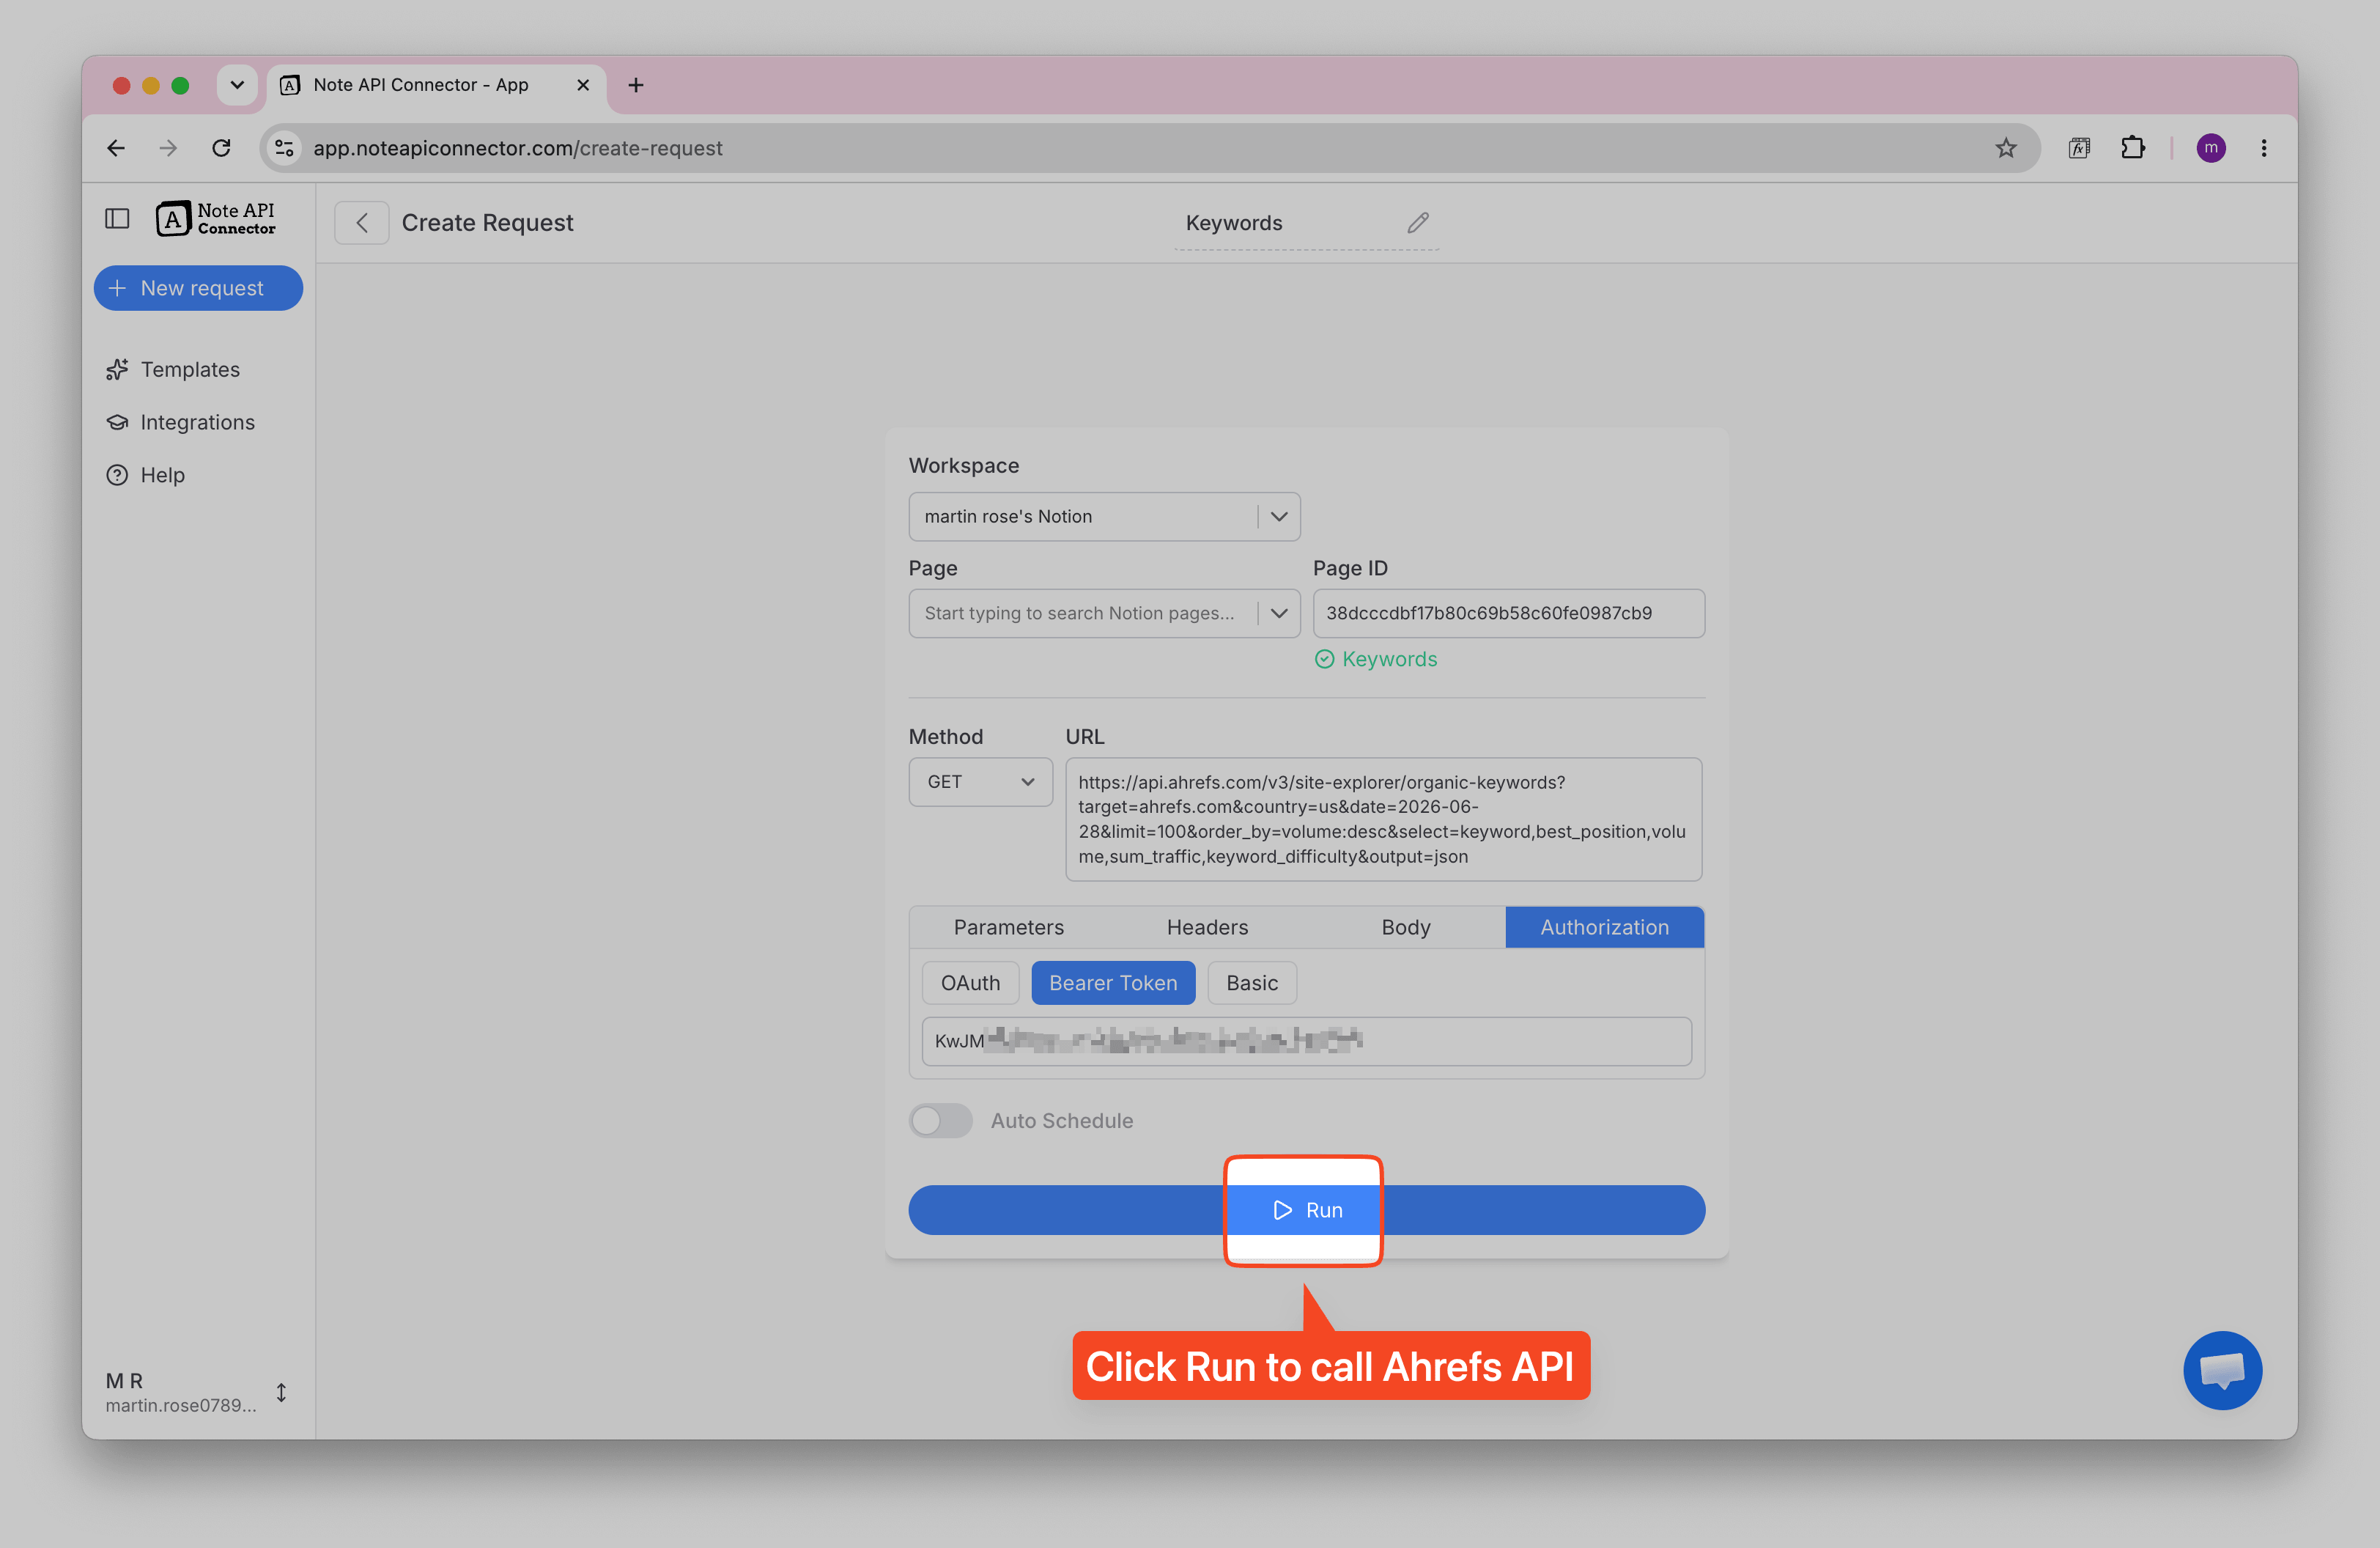Edit request name with the pencil icon
Viewport: 2380px width, 1548px height.
[1418, 223]
